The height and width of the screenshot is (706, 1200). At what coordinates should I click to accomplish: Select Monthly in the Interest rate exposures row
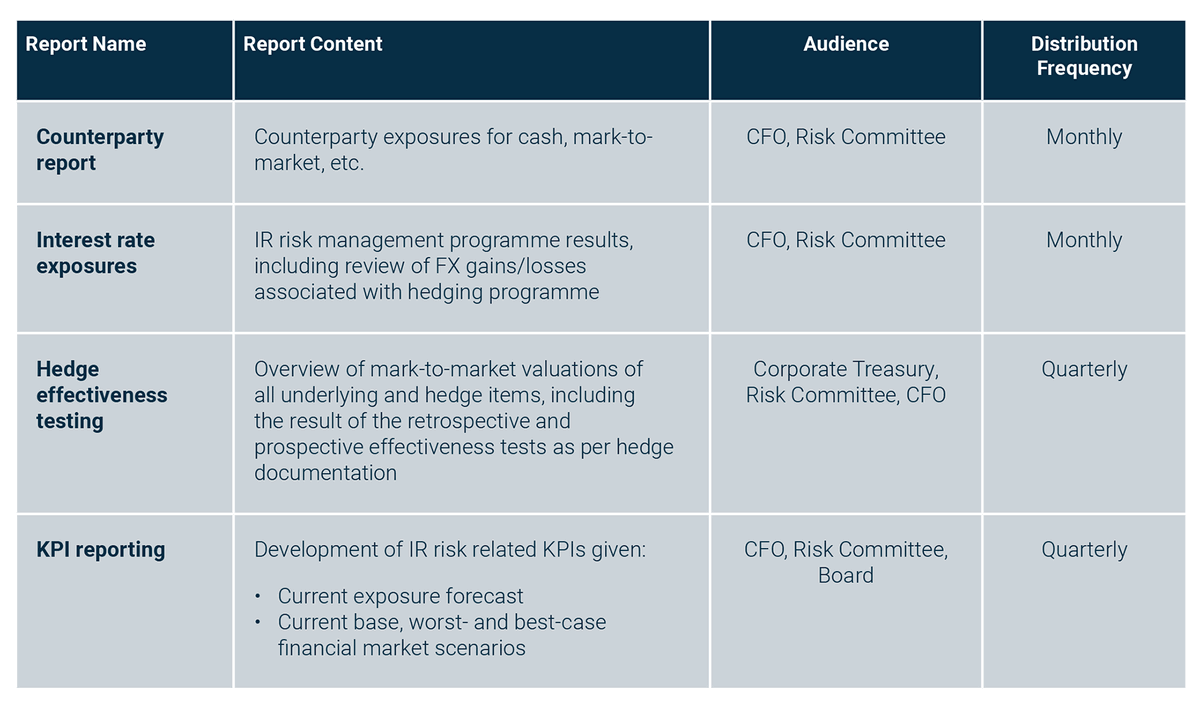(1084, 240)
